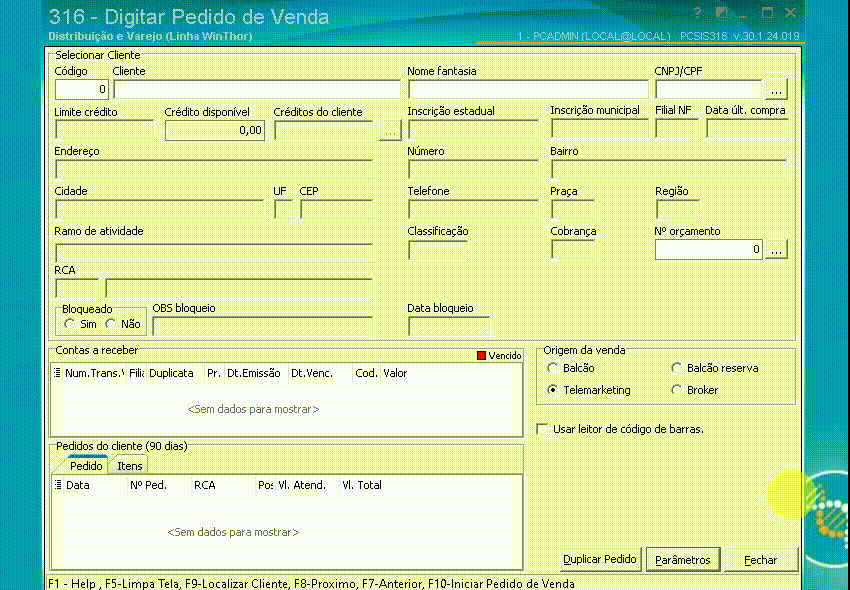The width and height of the screenshot is (850, 590).
Task: Click the Inscrição municipal field
Action: coord(600,130)
